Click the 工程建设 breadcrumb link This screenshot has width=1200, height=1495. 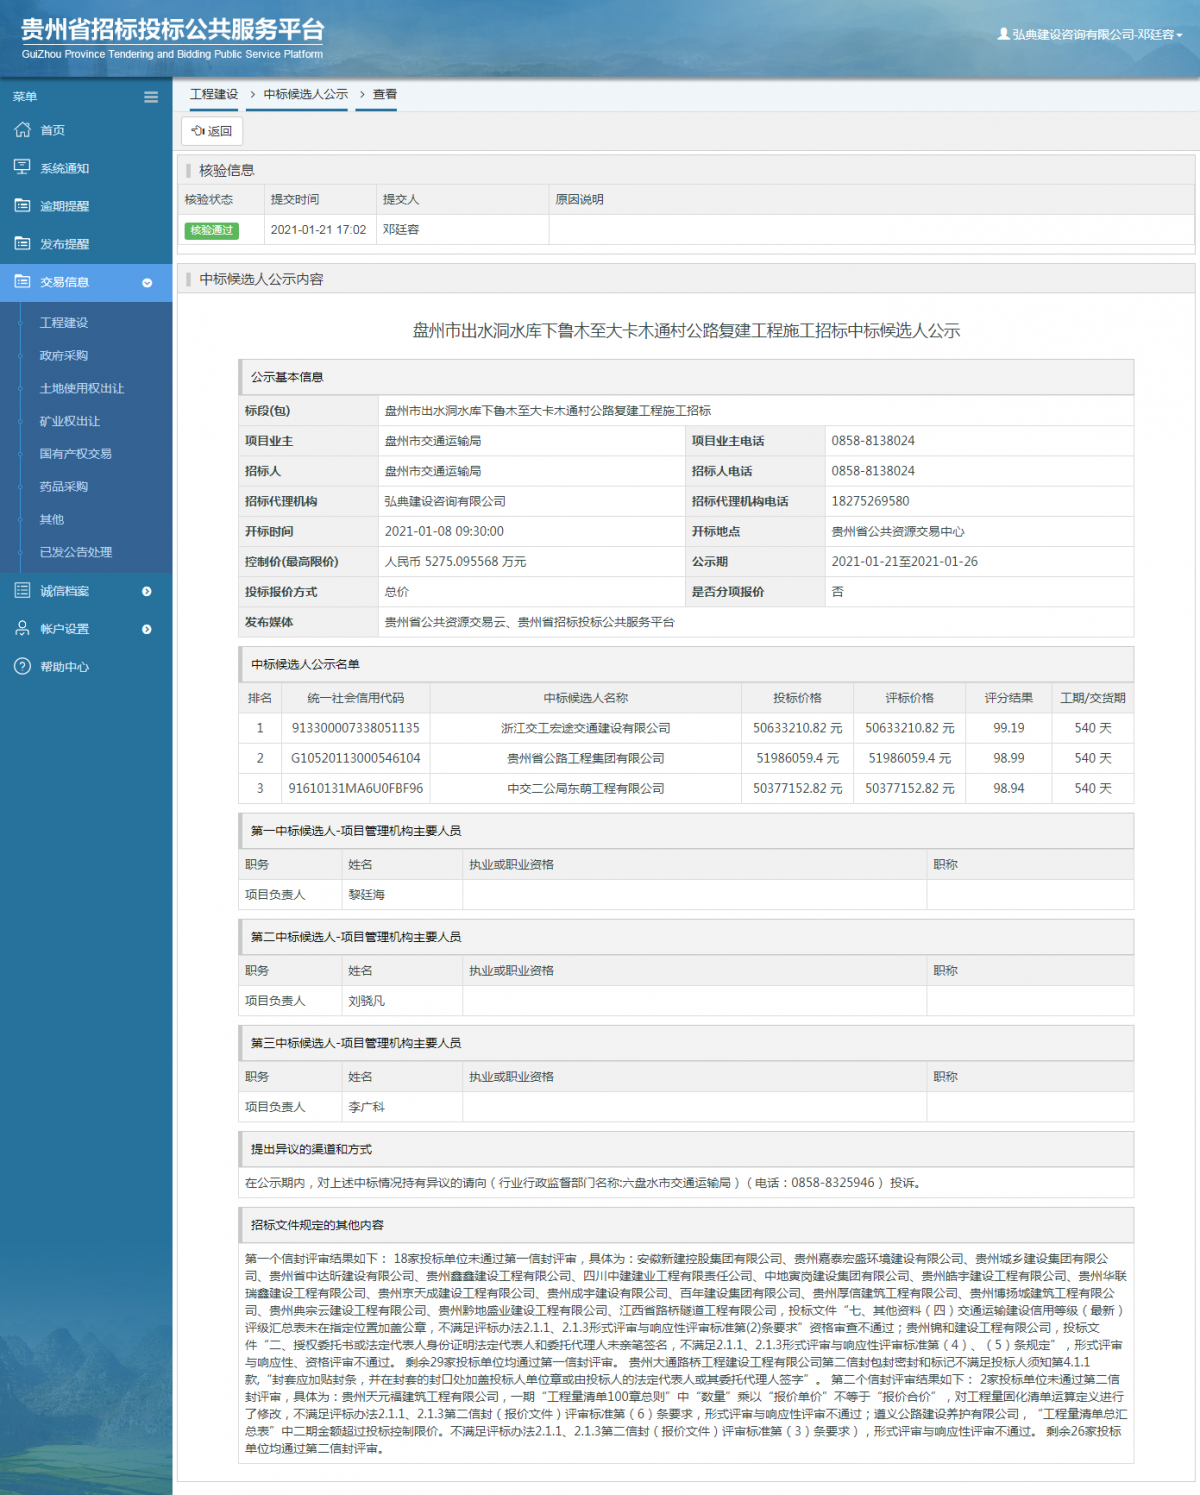point(214,94)
